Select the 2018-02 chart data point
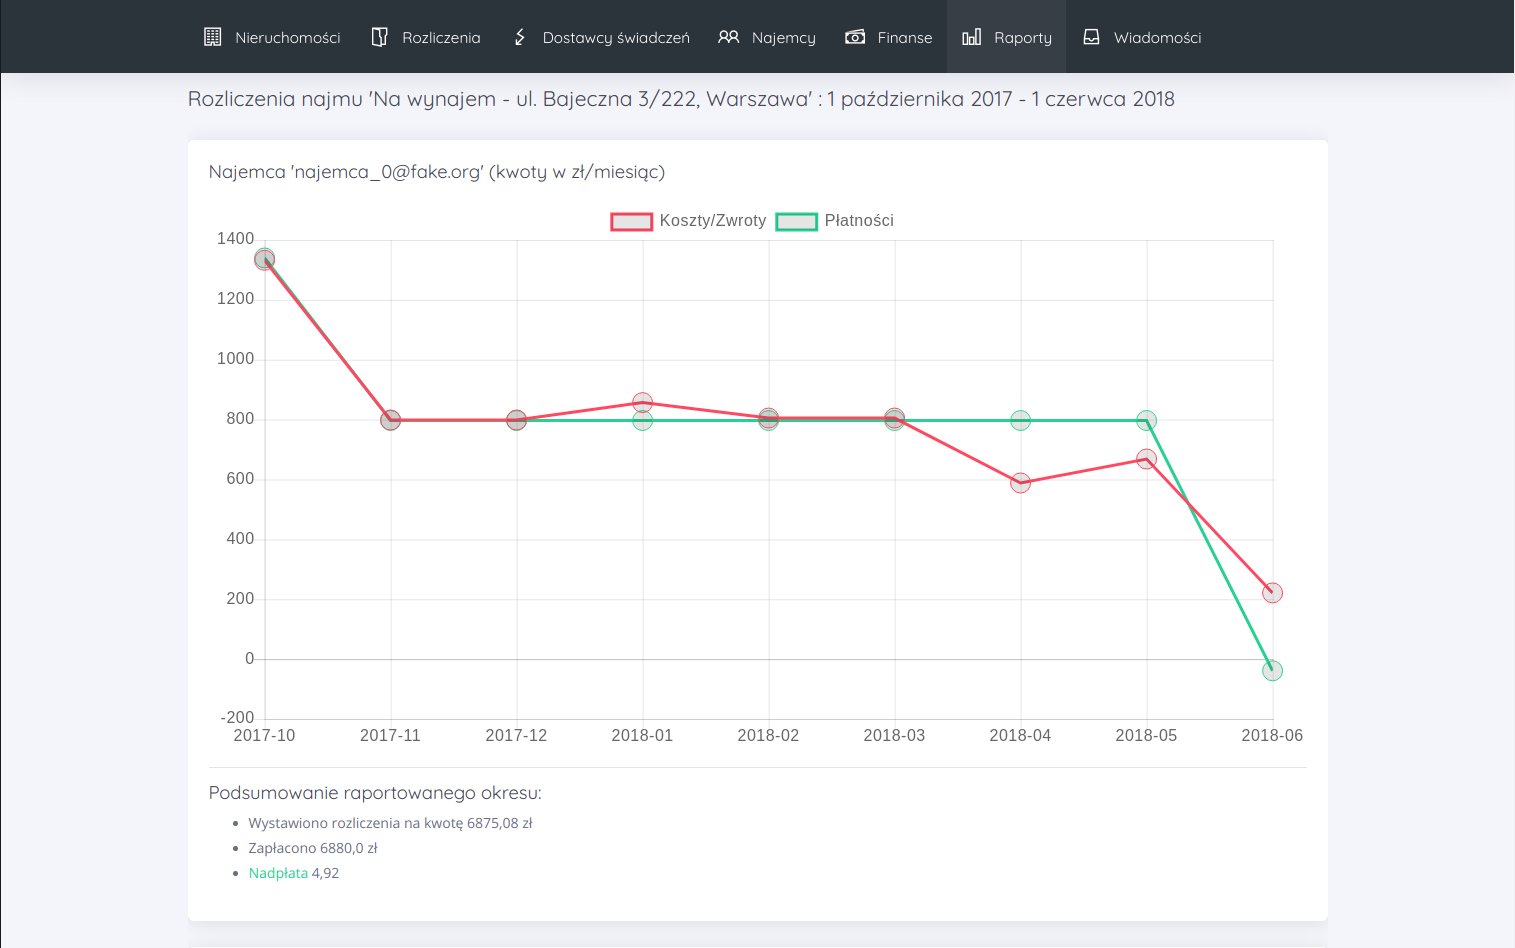 tap(769, 419)
